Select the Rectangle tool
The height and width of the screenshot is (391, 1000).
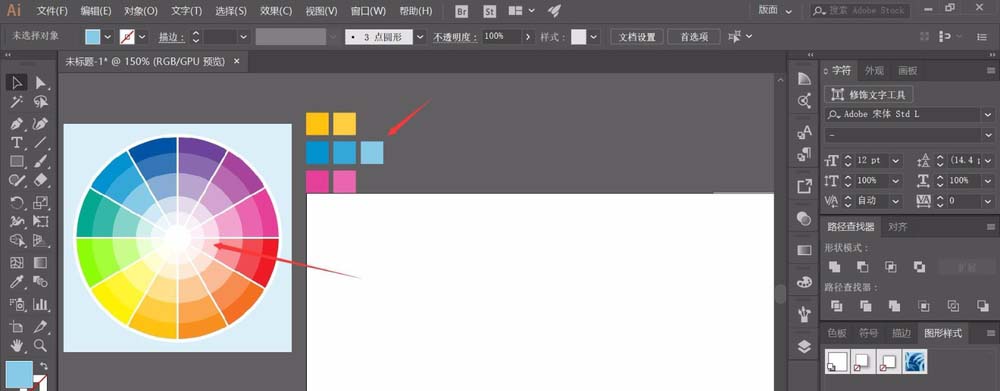pos(17,162)
